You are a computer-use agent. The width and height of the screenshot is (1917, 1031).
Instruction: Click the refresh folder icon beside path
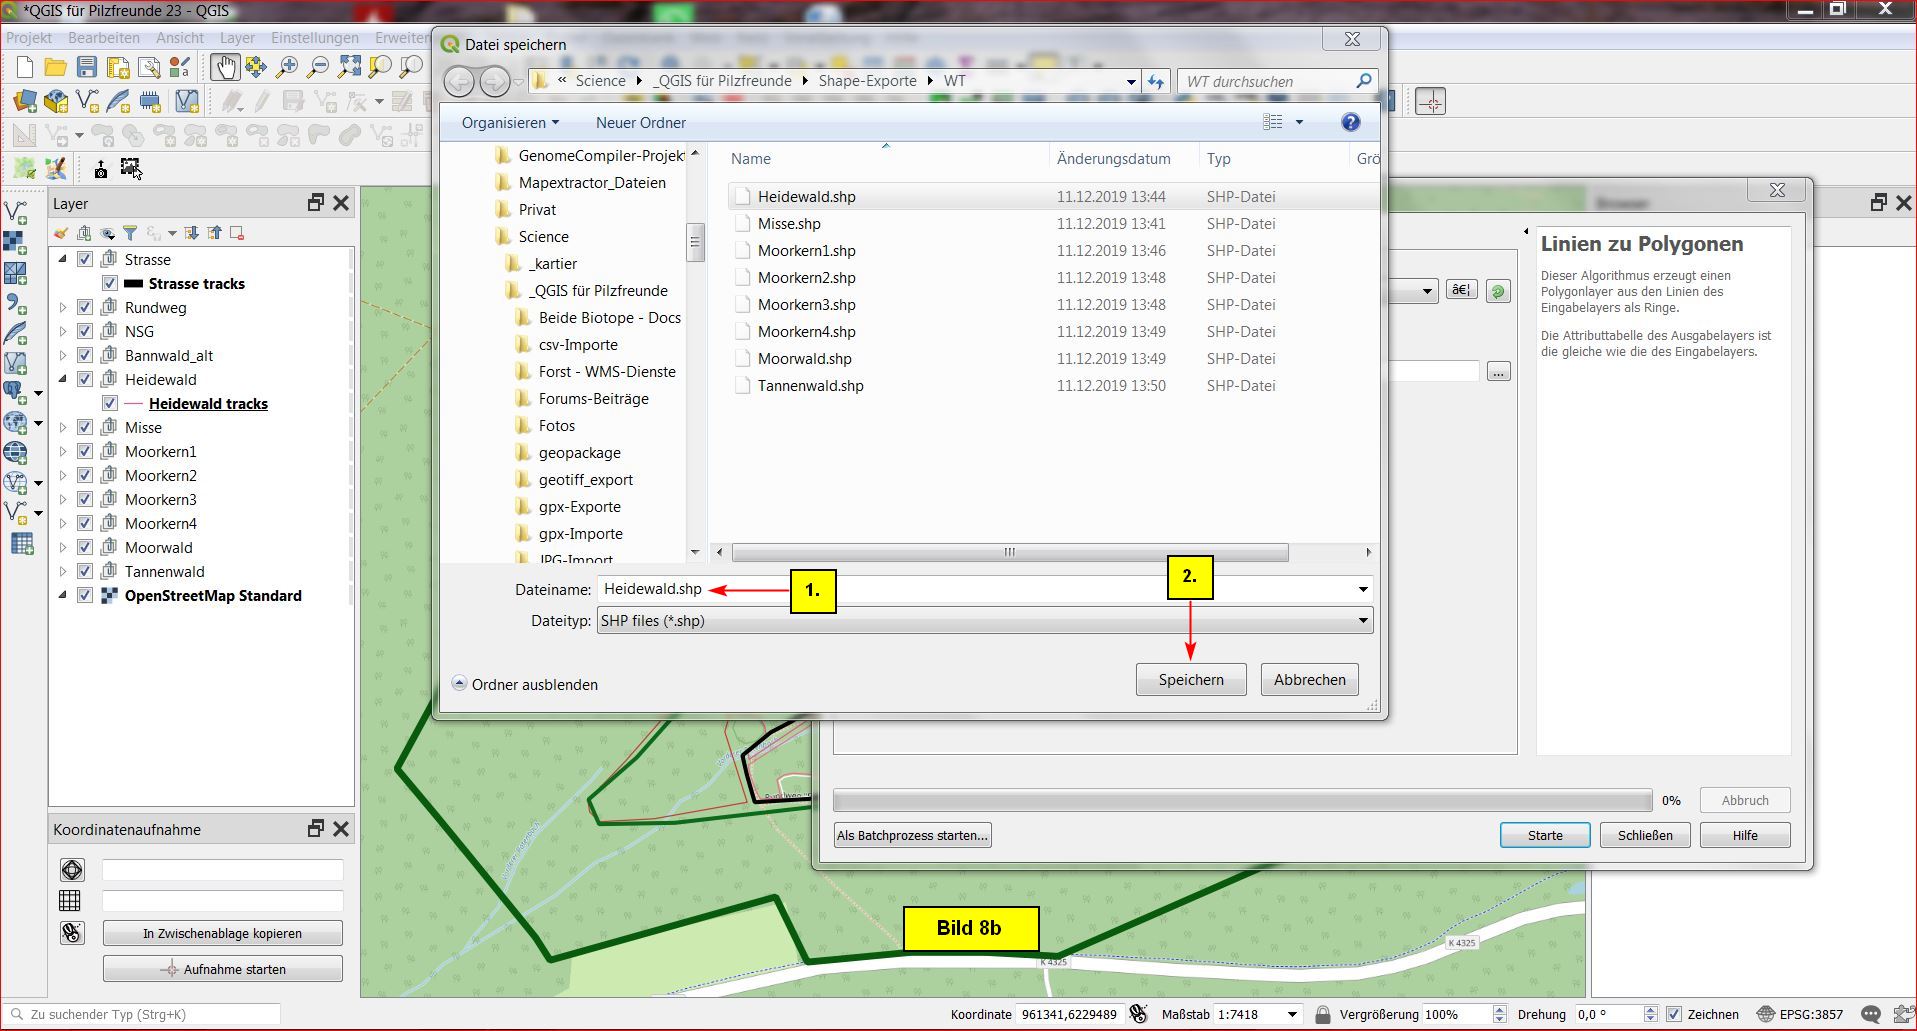coord(1156,81)
